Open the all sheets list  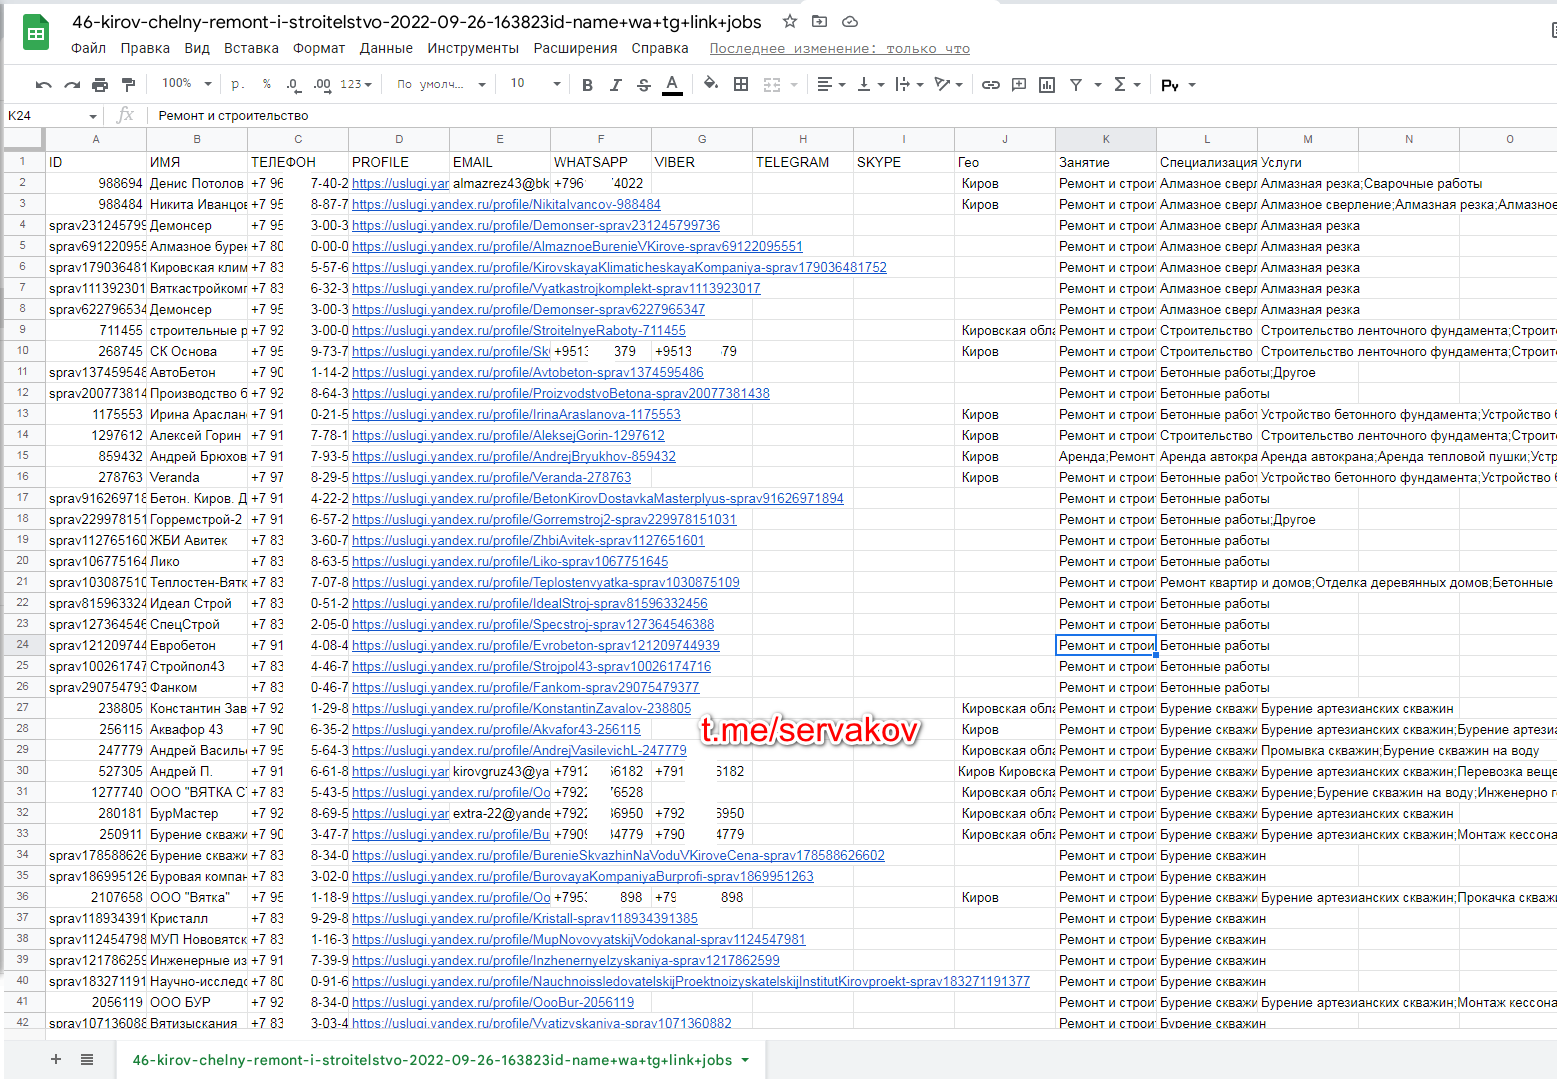87,1059
